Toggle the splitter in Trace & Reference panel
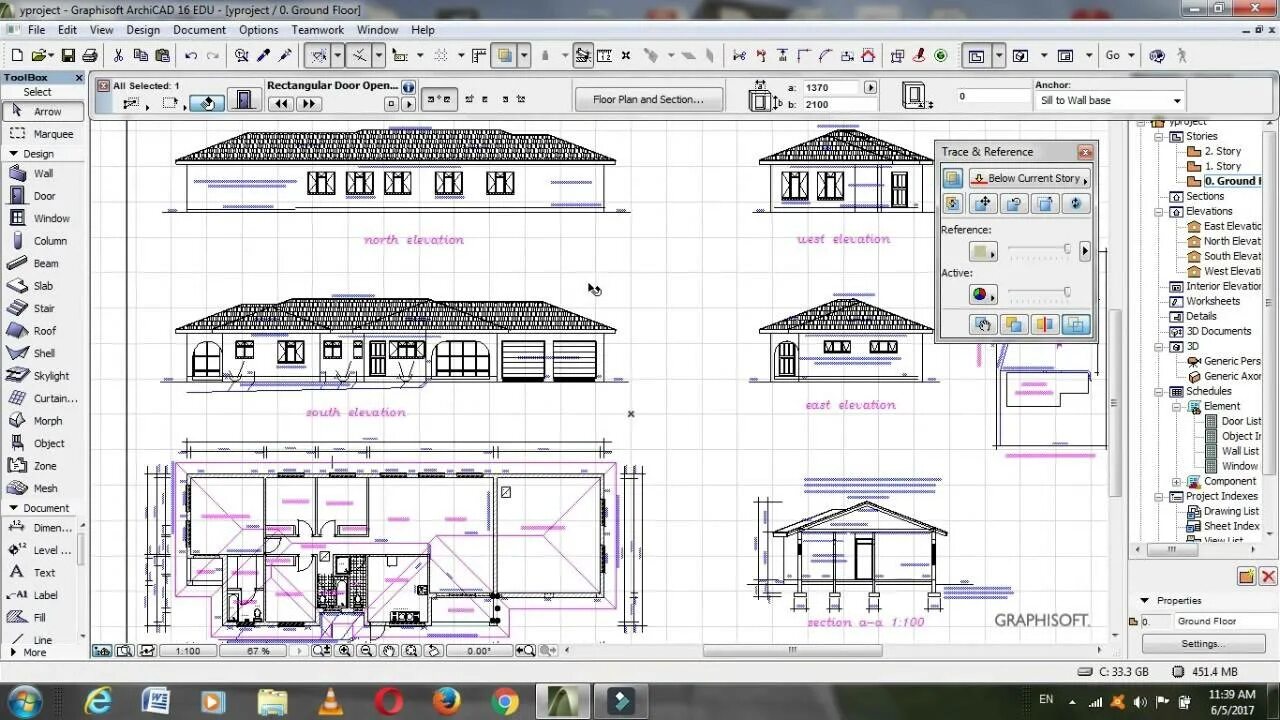This screenshot has height=720, width=1280. coord(1044,324)
